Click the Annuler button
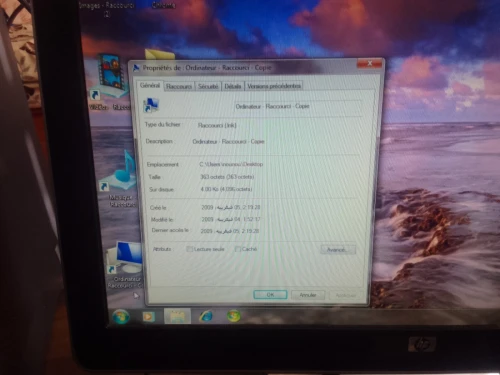 coord(308,295)
